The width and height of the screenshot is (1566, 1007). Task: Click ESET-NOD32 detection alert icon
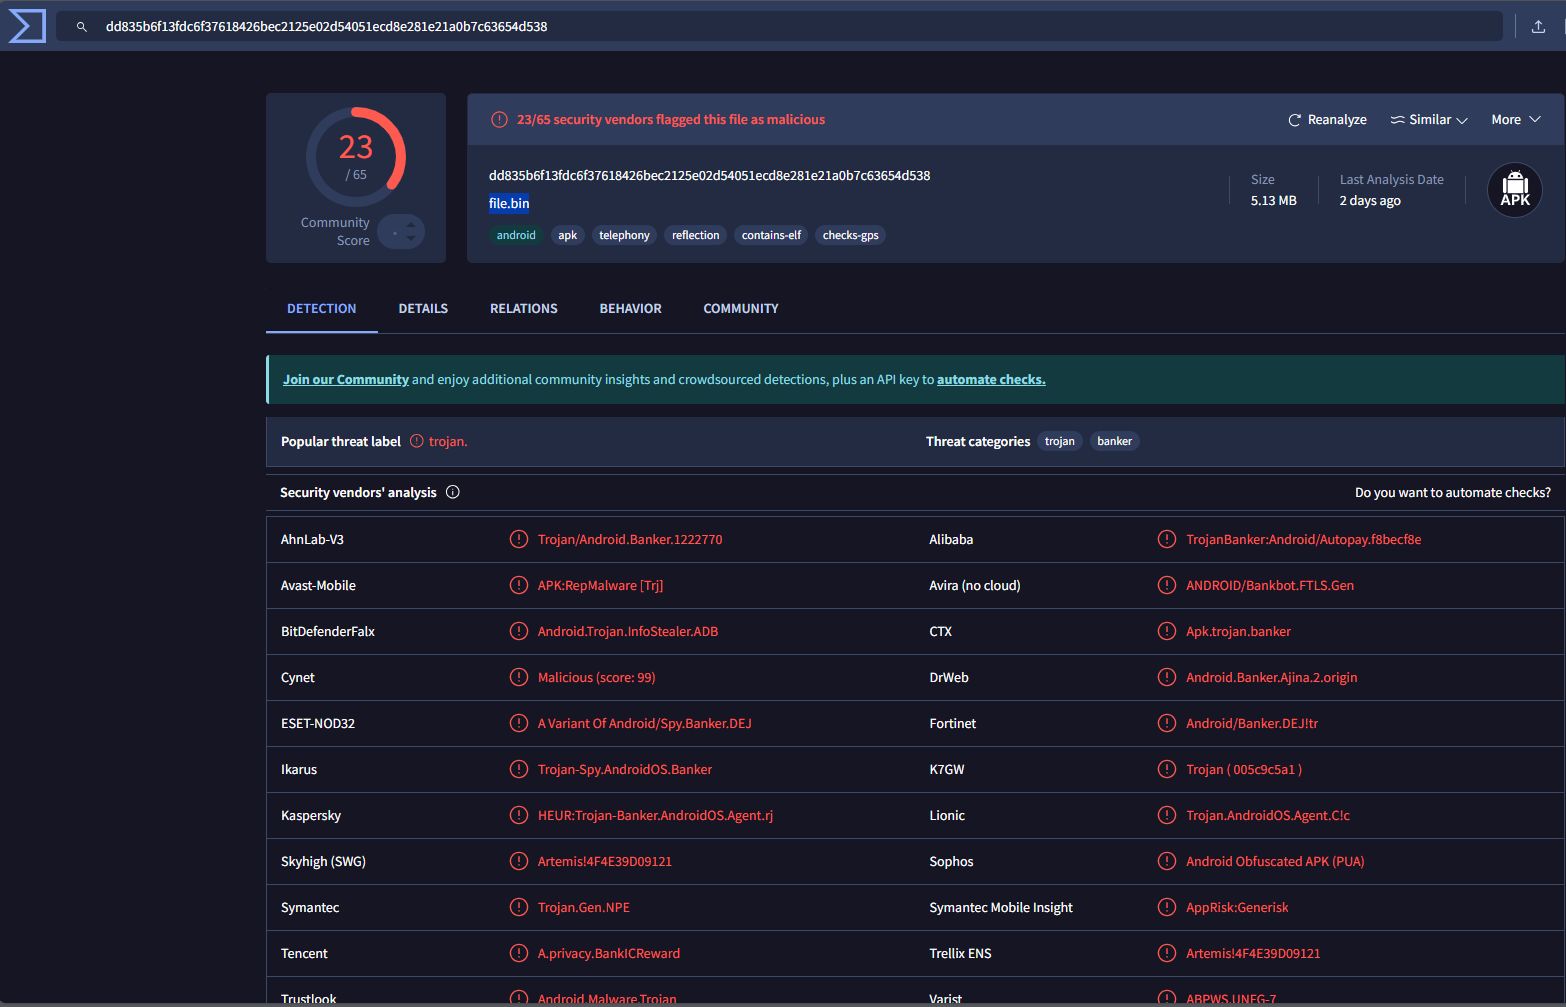coord(519,723)
